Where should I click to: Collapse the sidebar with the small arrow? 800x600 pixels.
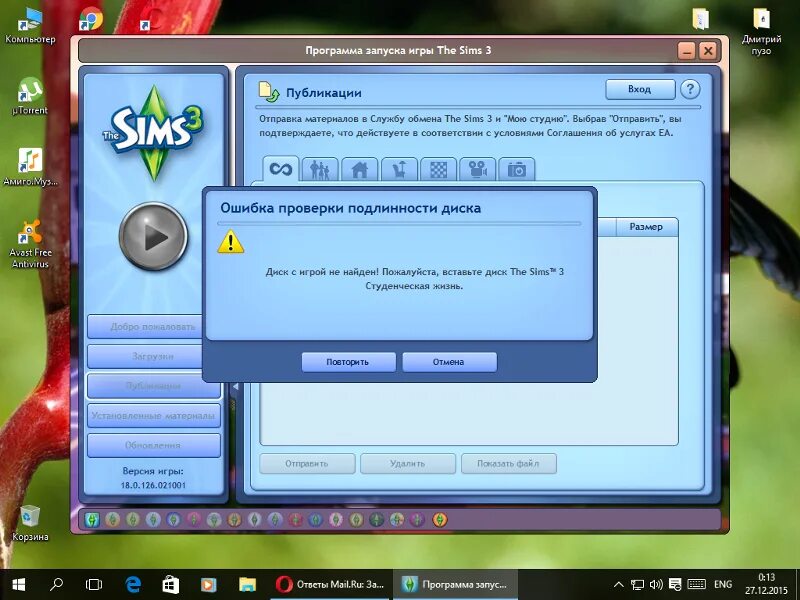(x=235, y=387)
